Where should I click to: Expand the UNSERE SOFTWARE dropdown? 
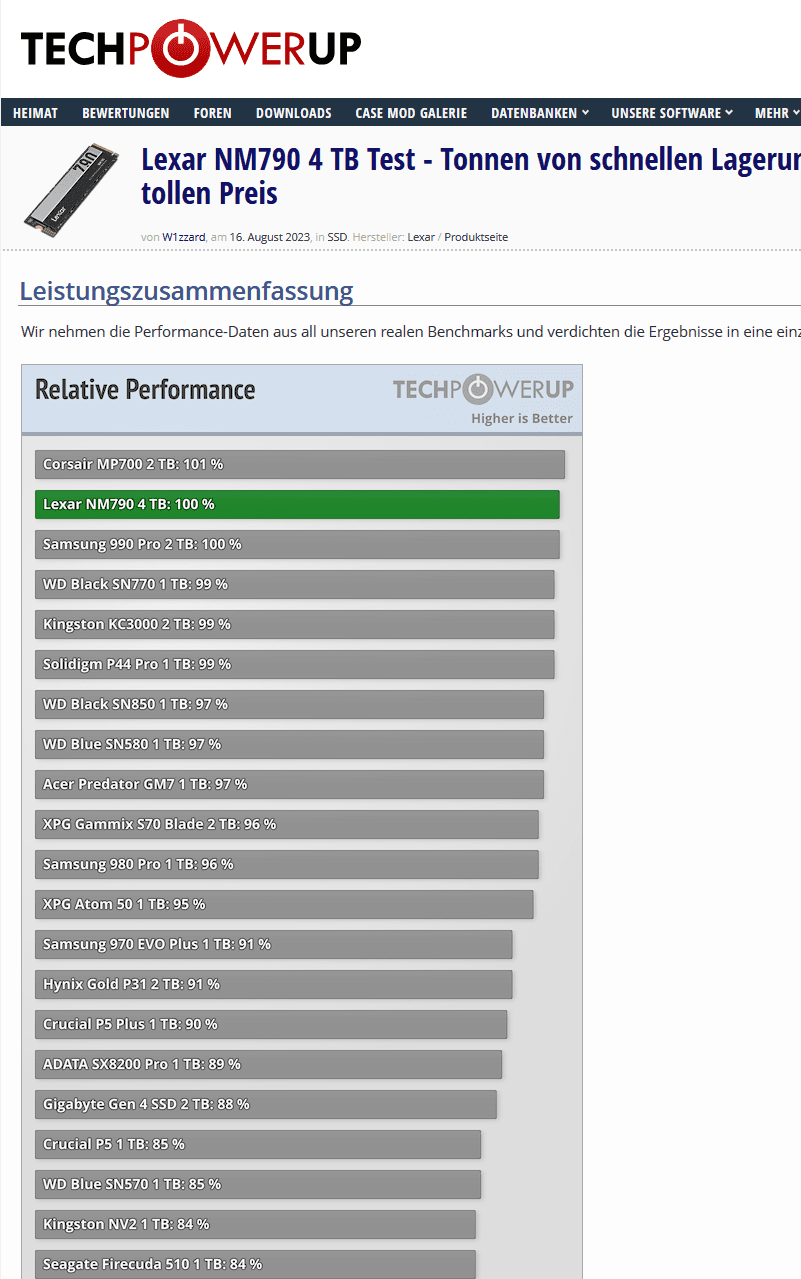tap(672, 113)
